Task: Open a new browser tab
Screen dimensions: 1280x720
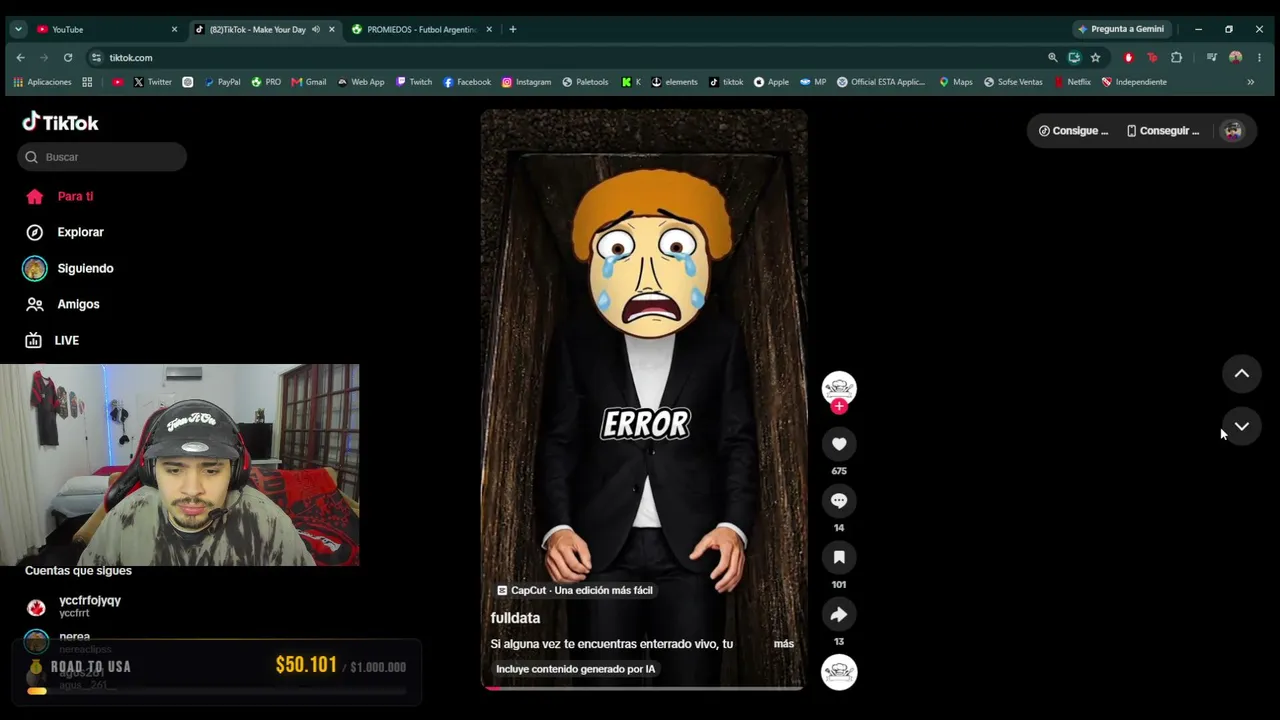Action: click(513, 29)
